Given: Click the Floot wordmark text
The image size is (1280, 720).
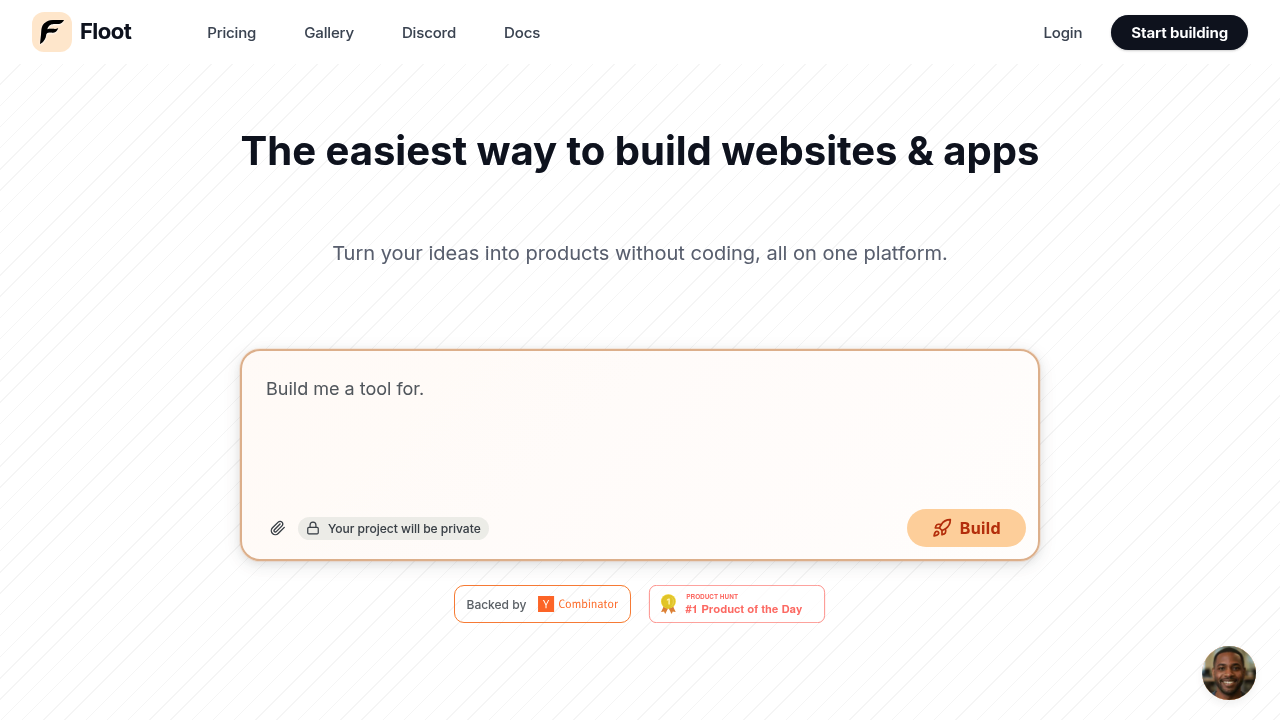Looking at the screenshot, I should (x=106, y=32).
